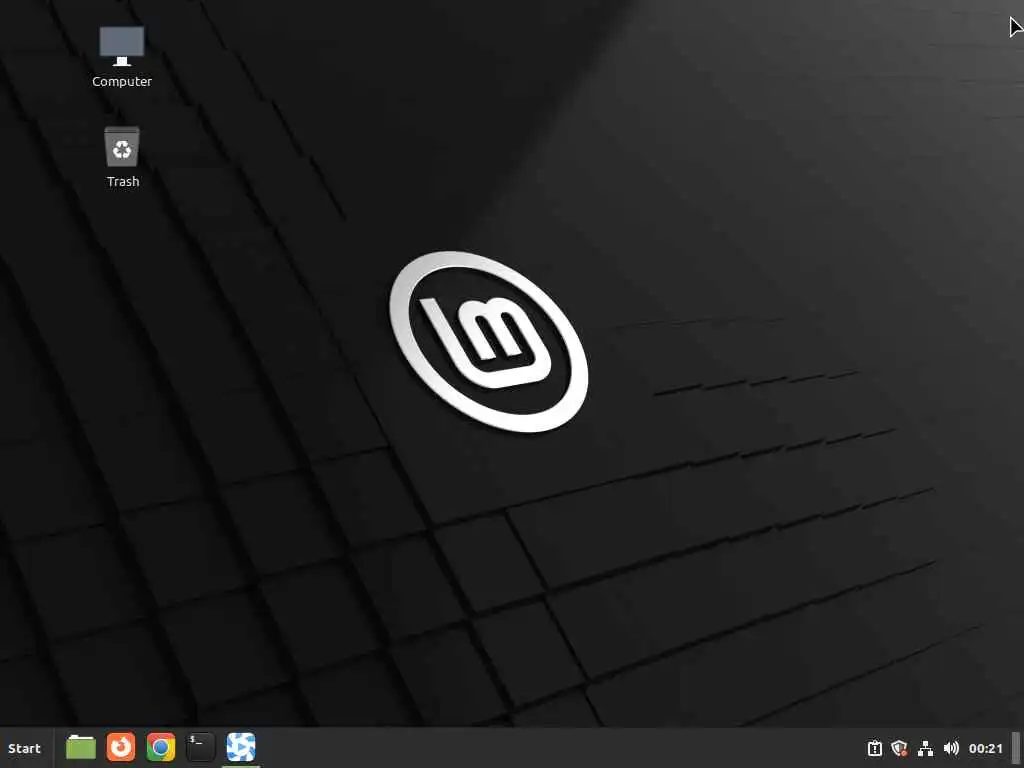The height and width of the screenshot is (768, 1024).
Task: Open the Start menu
Action: click(24, 748)
